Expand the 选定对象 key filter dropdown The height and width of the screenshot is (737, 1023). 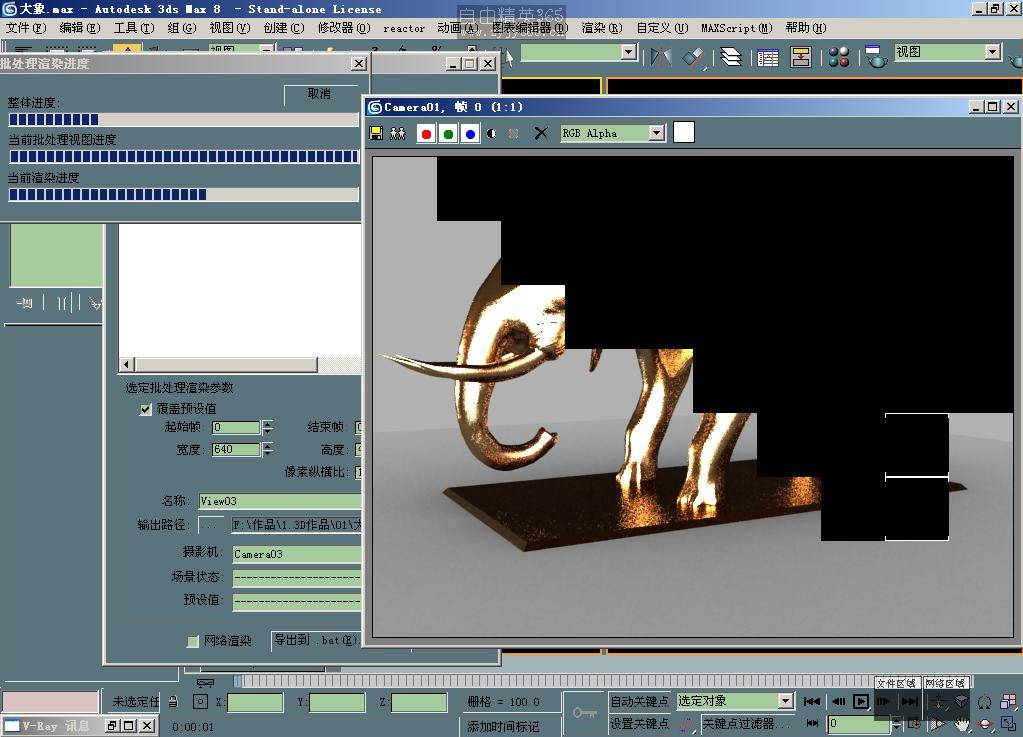click(x=785, y=701)
